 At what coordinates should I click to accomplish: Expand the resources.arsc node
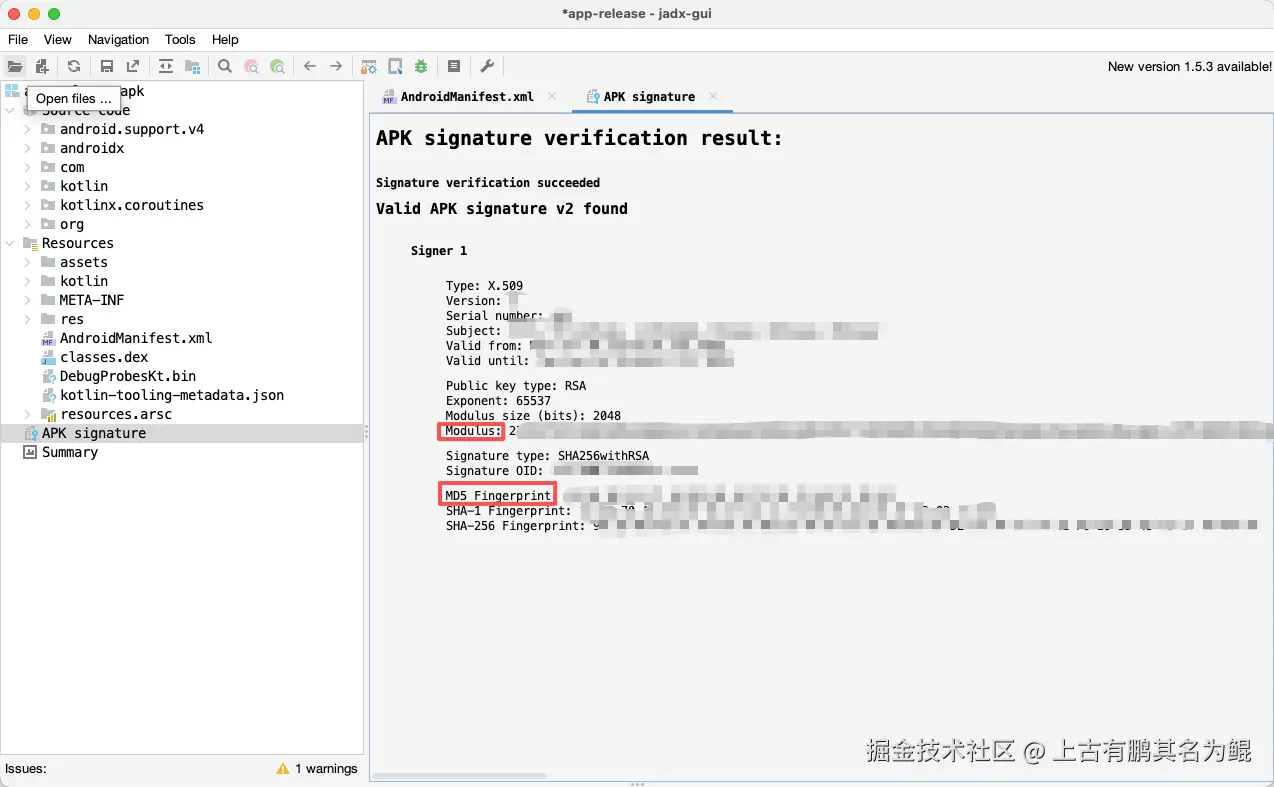[x=28, y=414]
